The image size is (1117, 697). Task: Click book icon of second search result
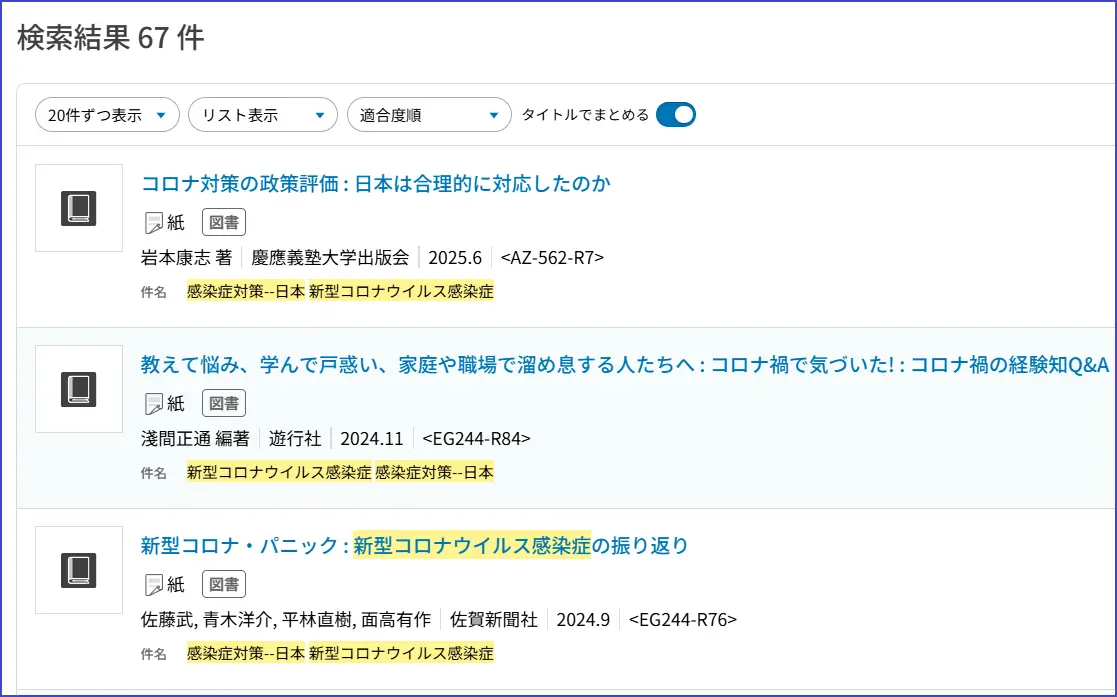79,389
